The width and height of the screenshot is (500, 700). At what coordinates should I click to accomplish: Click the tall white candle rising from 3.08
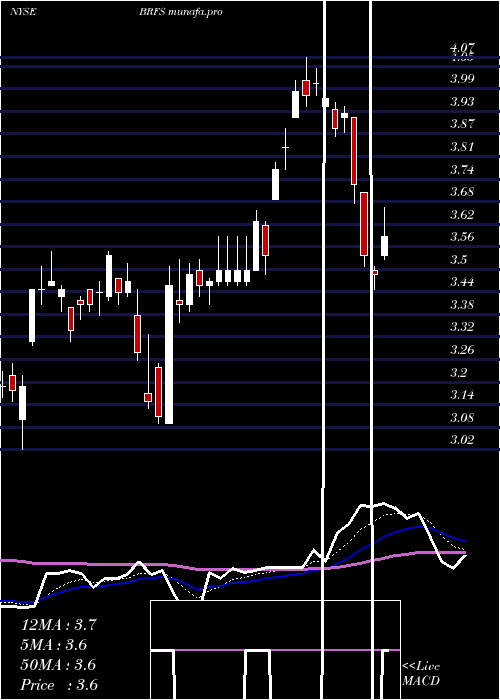(x=169, y=354)
